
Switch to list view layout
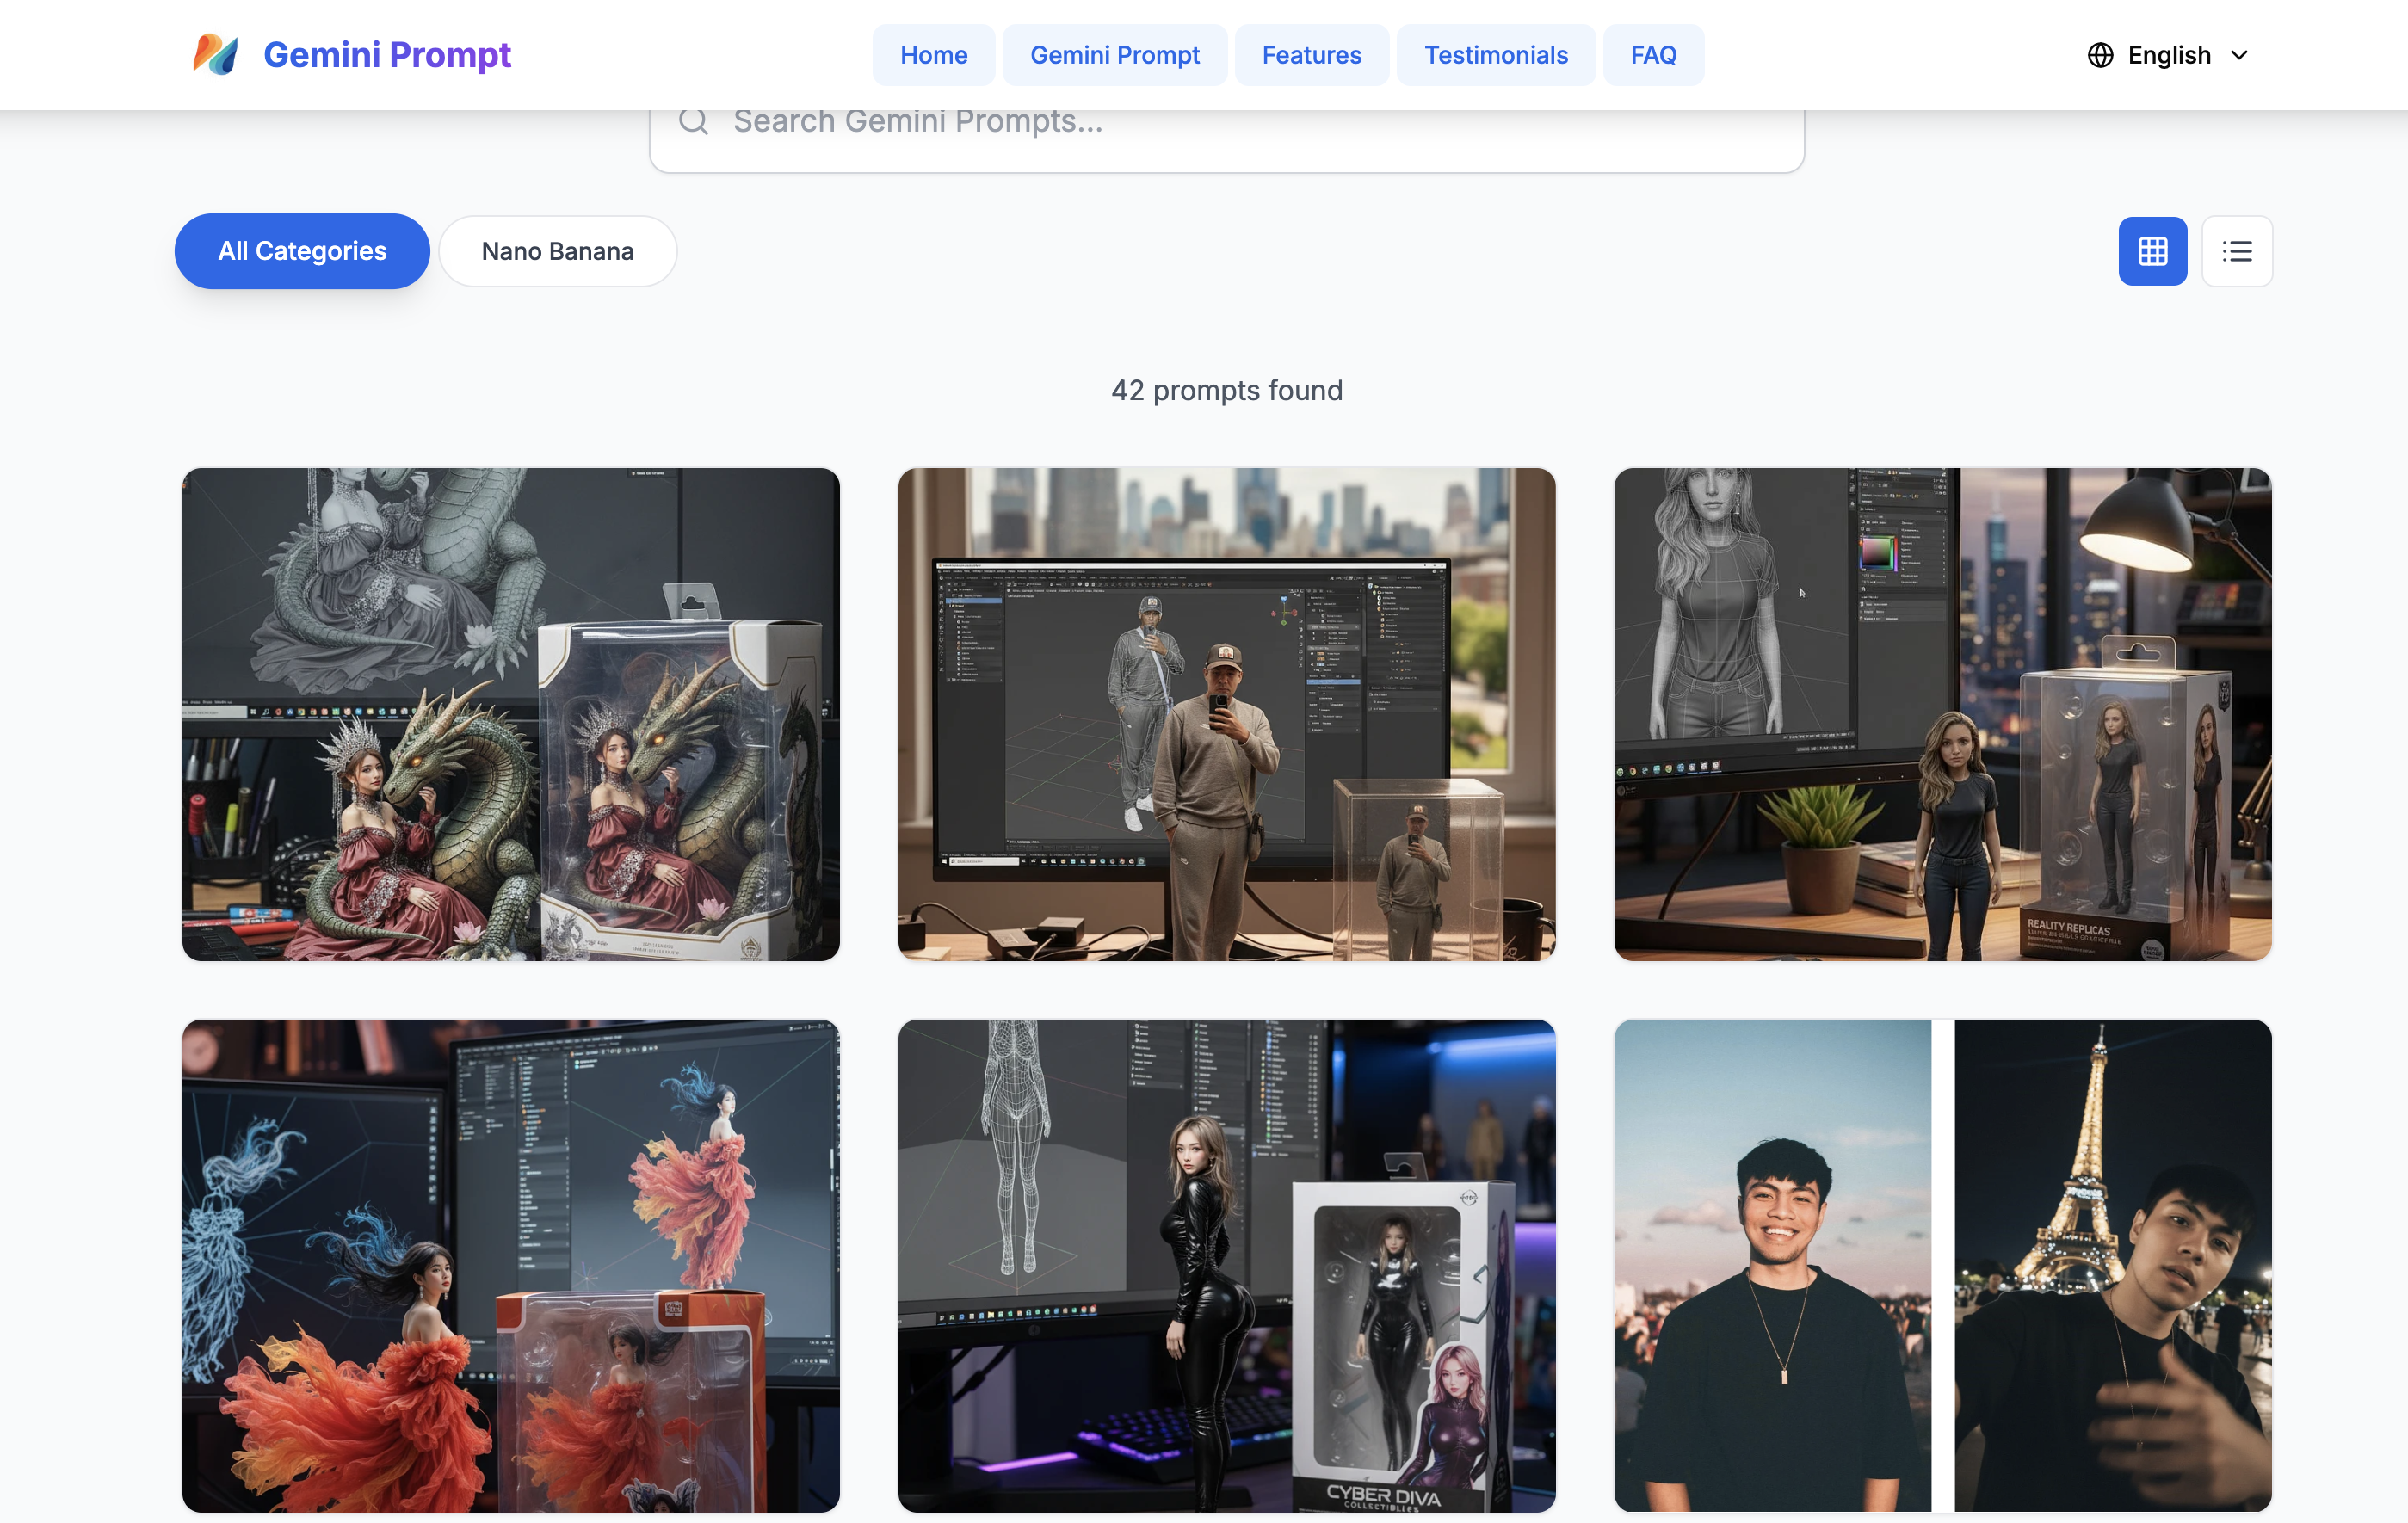tap(2236, 251)
